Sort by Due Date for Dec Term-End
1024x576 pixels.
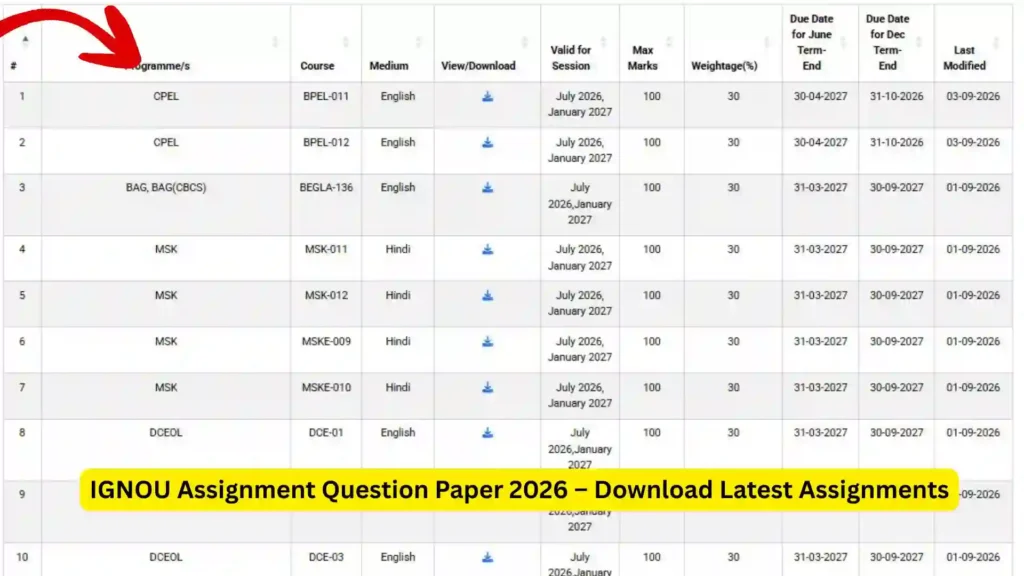tap(896, 43)
